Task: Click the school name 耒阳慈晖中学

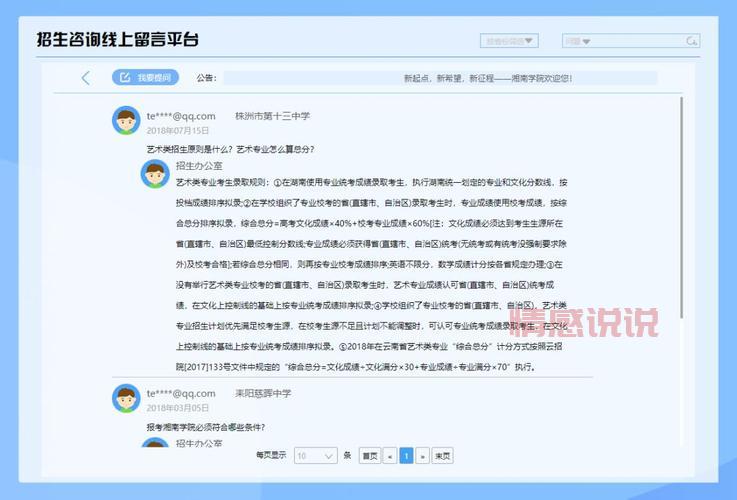Action: click(263, 393)
